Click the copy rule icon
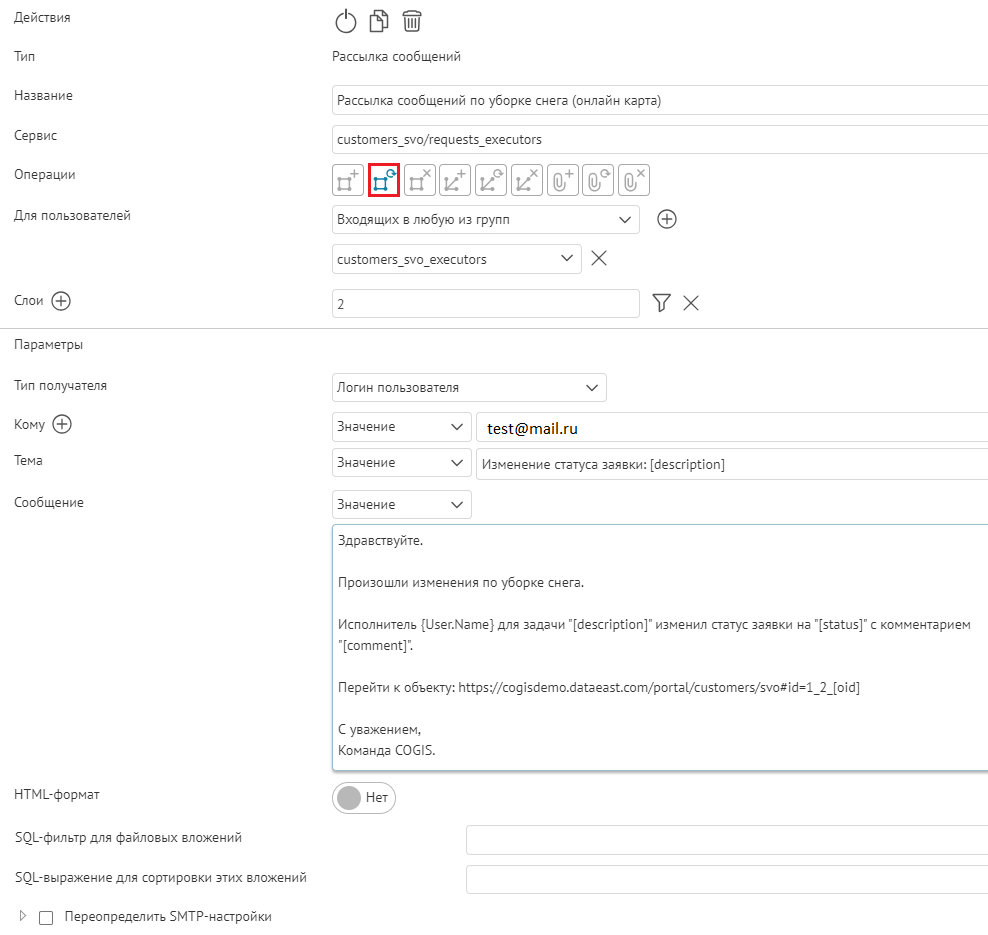This screenshot has height=935, width=988. (x=378, y=21)
